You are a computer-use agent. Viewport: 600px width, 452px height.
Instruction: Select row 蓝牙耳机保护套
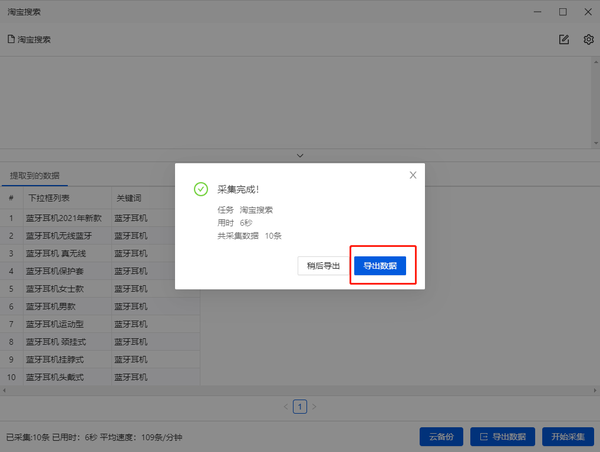coord(100,271)
